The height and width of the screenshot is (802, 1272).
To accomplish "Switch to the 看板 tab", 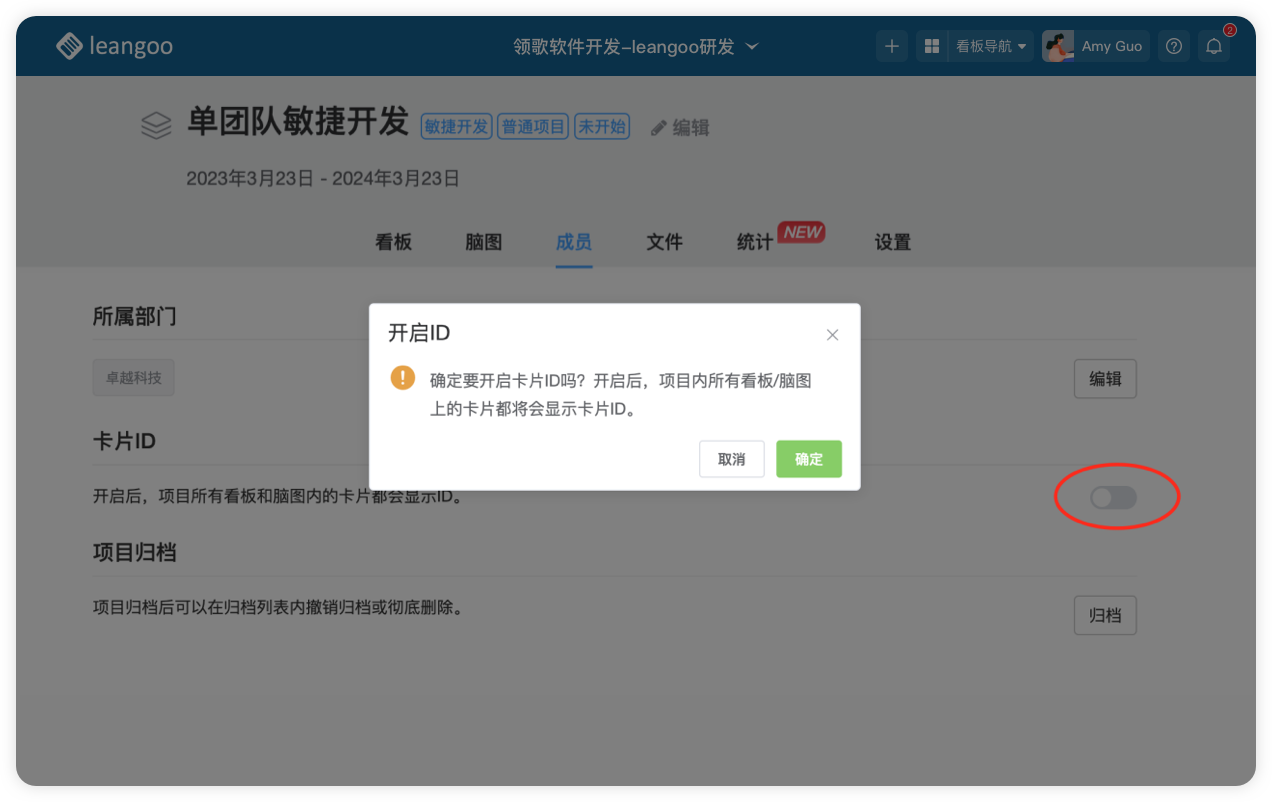I will (393, 242).
